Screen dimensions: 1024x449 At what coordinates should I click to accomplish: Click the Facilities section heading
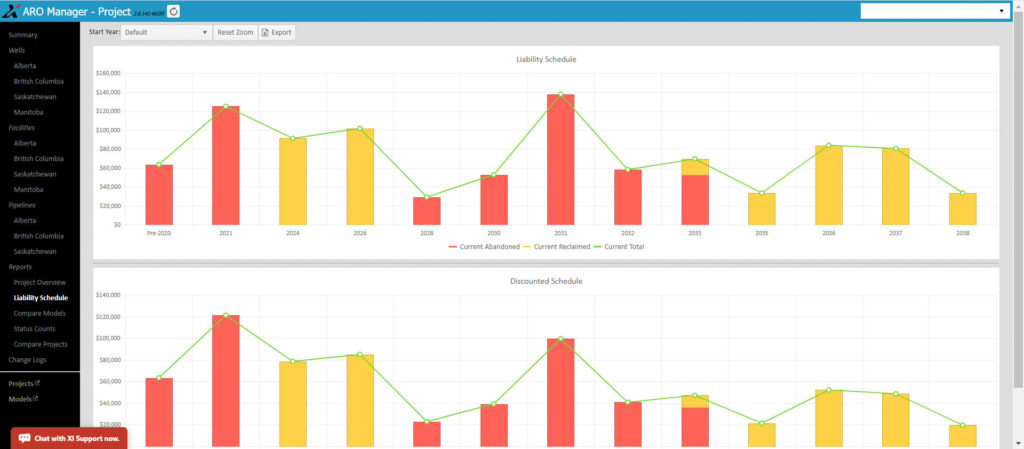[x=22, y=128]
